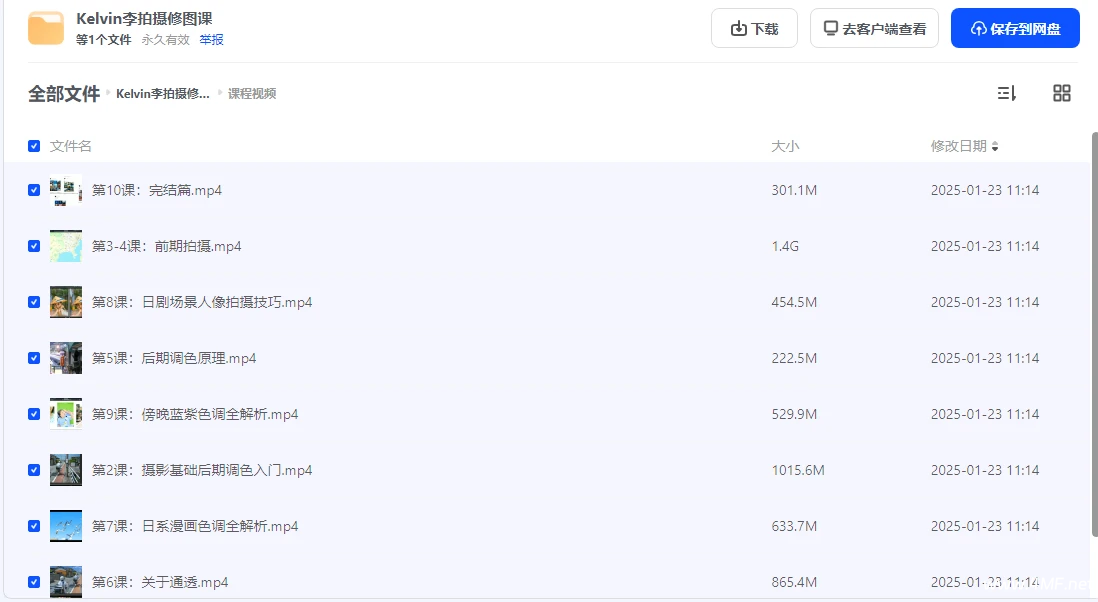Image resolution: width=1098 pixels, height=602 pixels.
Task: Click the 举报 report link
Action: [x=211, y=40]
